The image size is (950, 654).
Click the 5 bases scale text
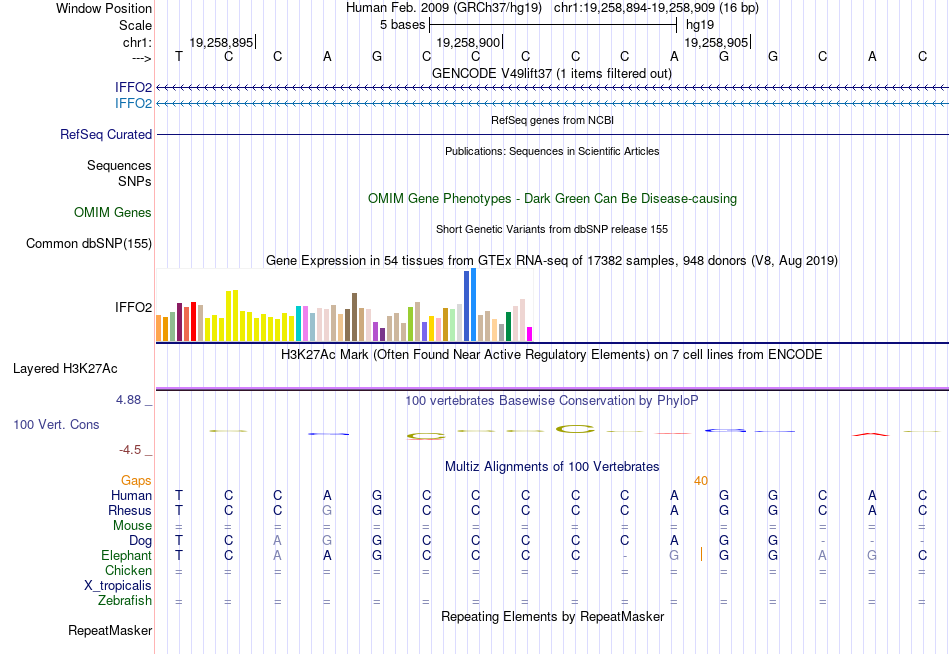coord(402,25)
